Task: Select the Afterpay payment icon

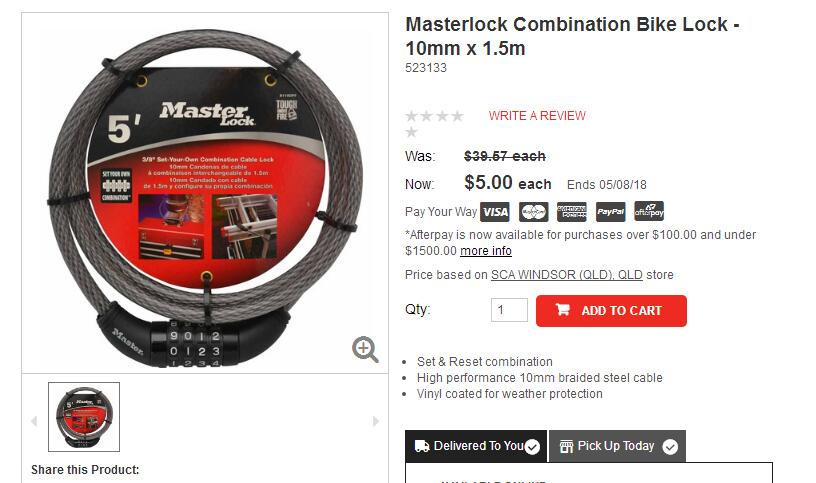Action: tap(649, 212)
